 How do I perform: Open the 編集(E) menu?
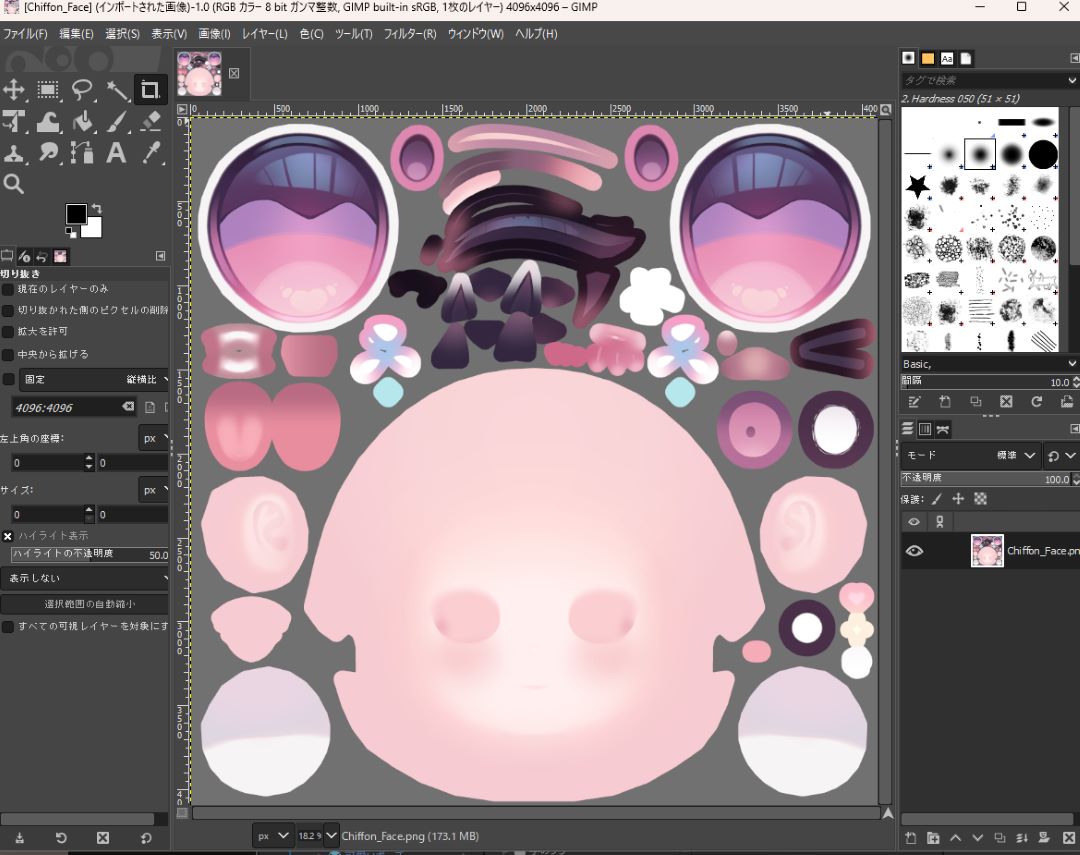coord(76,34)
